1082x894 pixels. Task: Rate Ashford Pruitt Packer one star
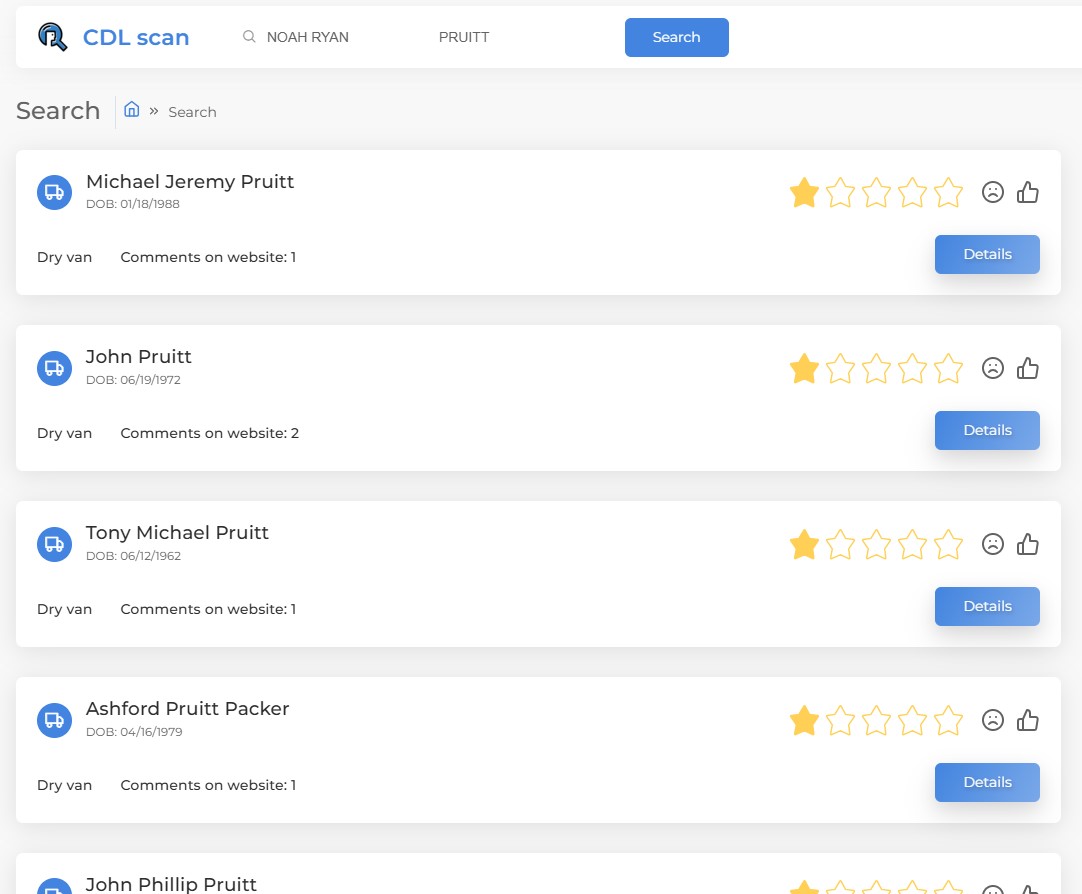[x=804, y=720]
